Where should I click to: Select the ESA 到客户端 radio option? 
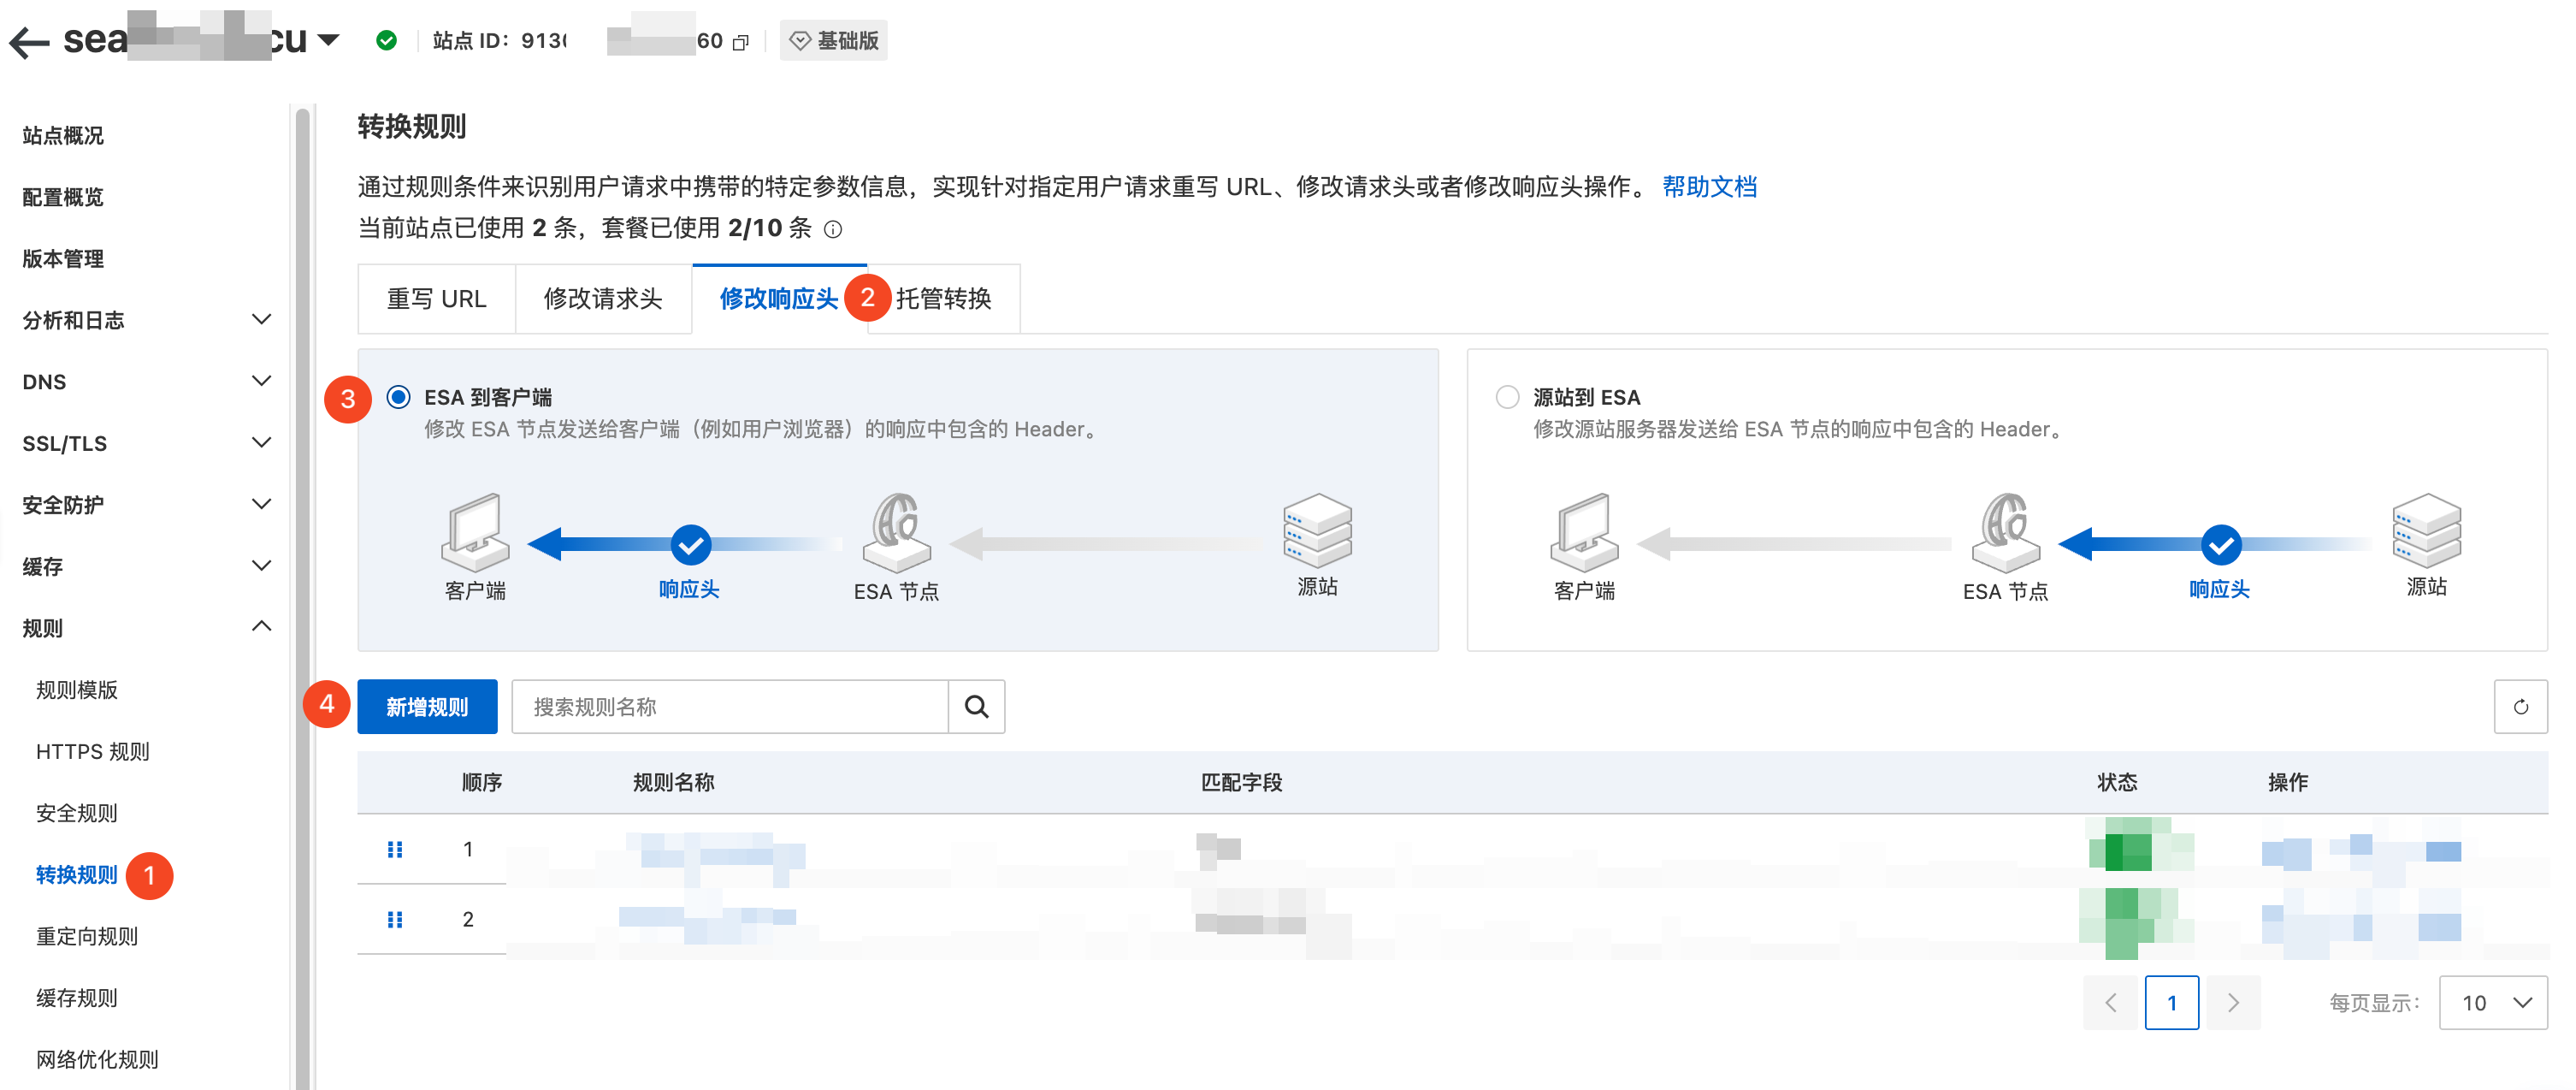point(398,397)
